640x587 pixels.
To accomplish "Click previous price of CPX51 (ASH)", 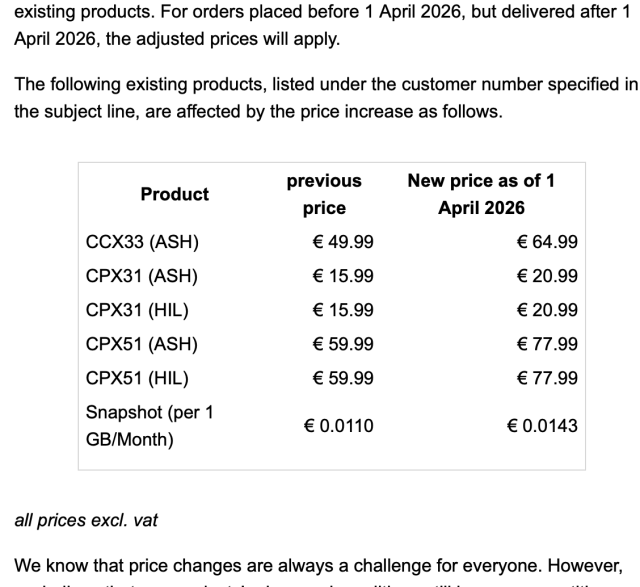I will pos(343,344).
